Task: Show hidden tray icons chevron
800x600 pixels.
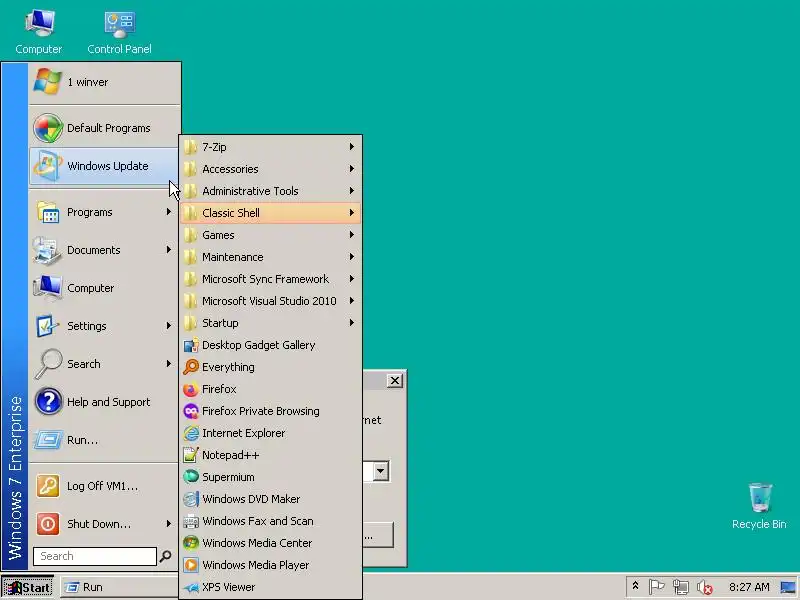Action: click(635, 586)
